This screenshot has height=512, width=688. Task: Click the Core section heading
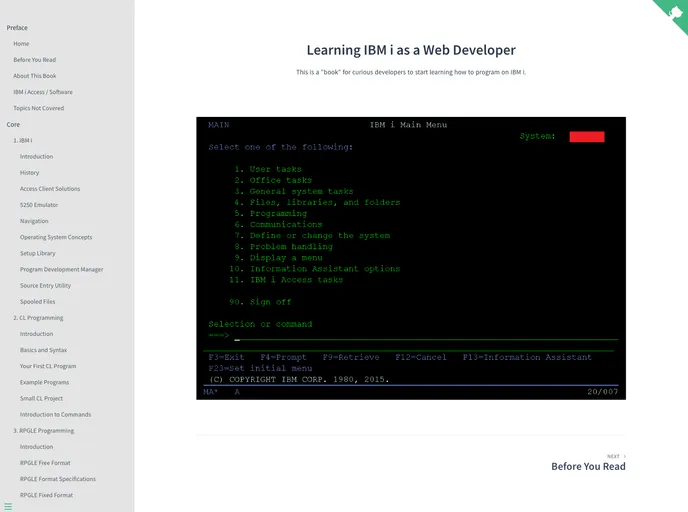(x=13, y=125)
